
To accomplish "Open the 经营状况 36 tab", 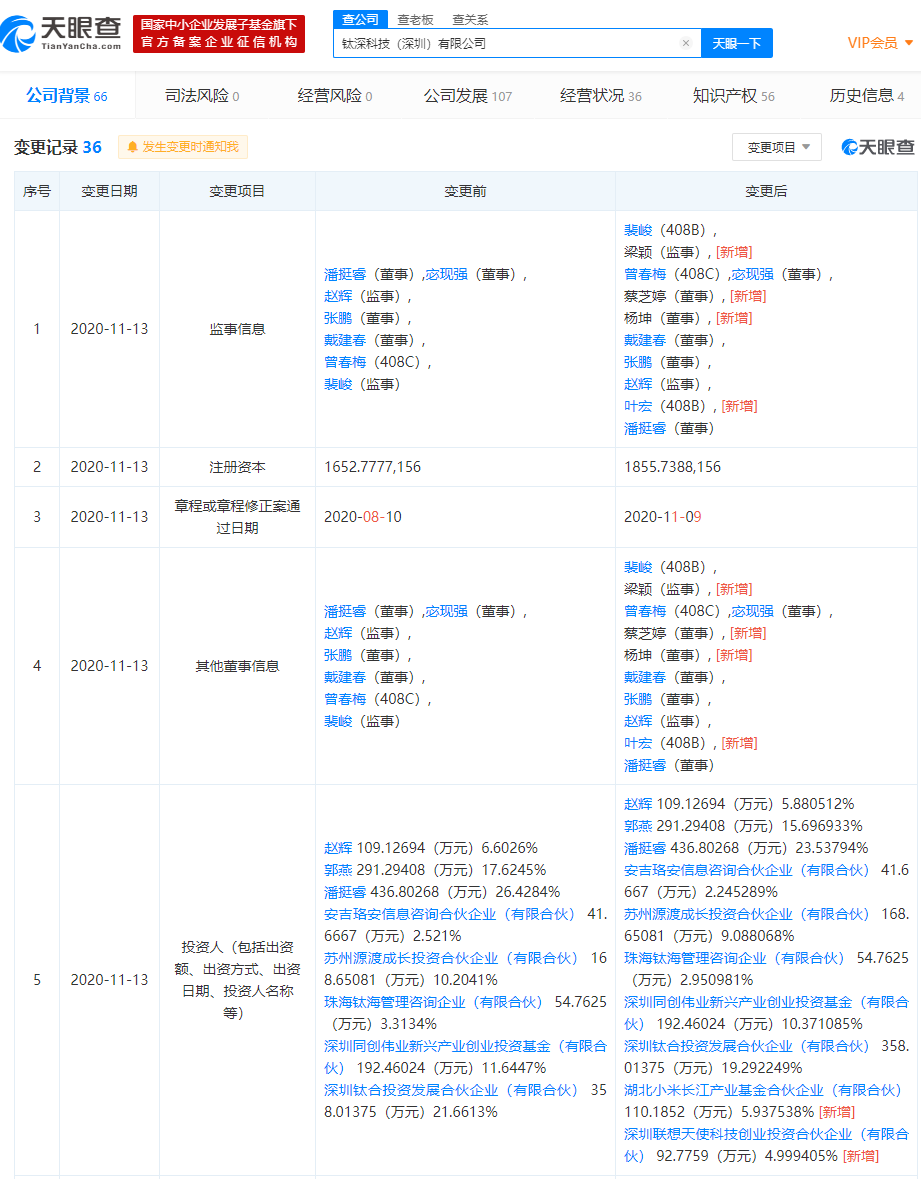I will 601,95.
